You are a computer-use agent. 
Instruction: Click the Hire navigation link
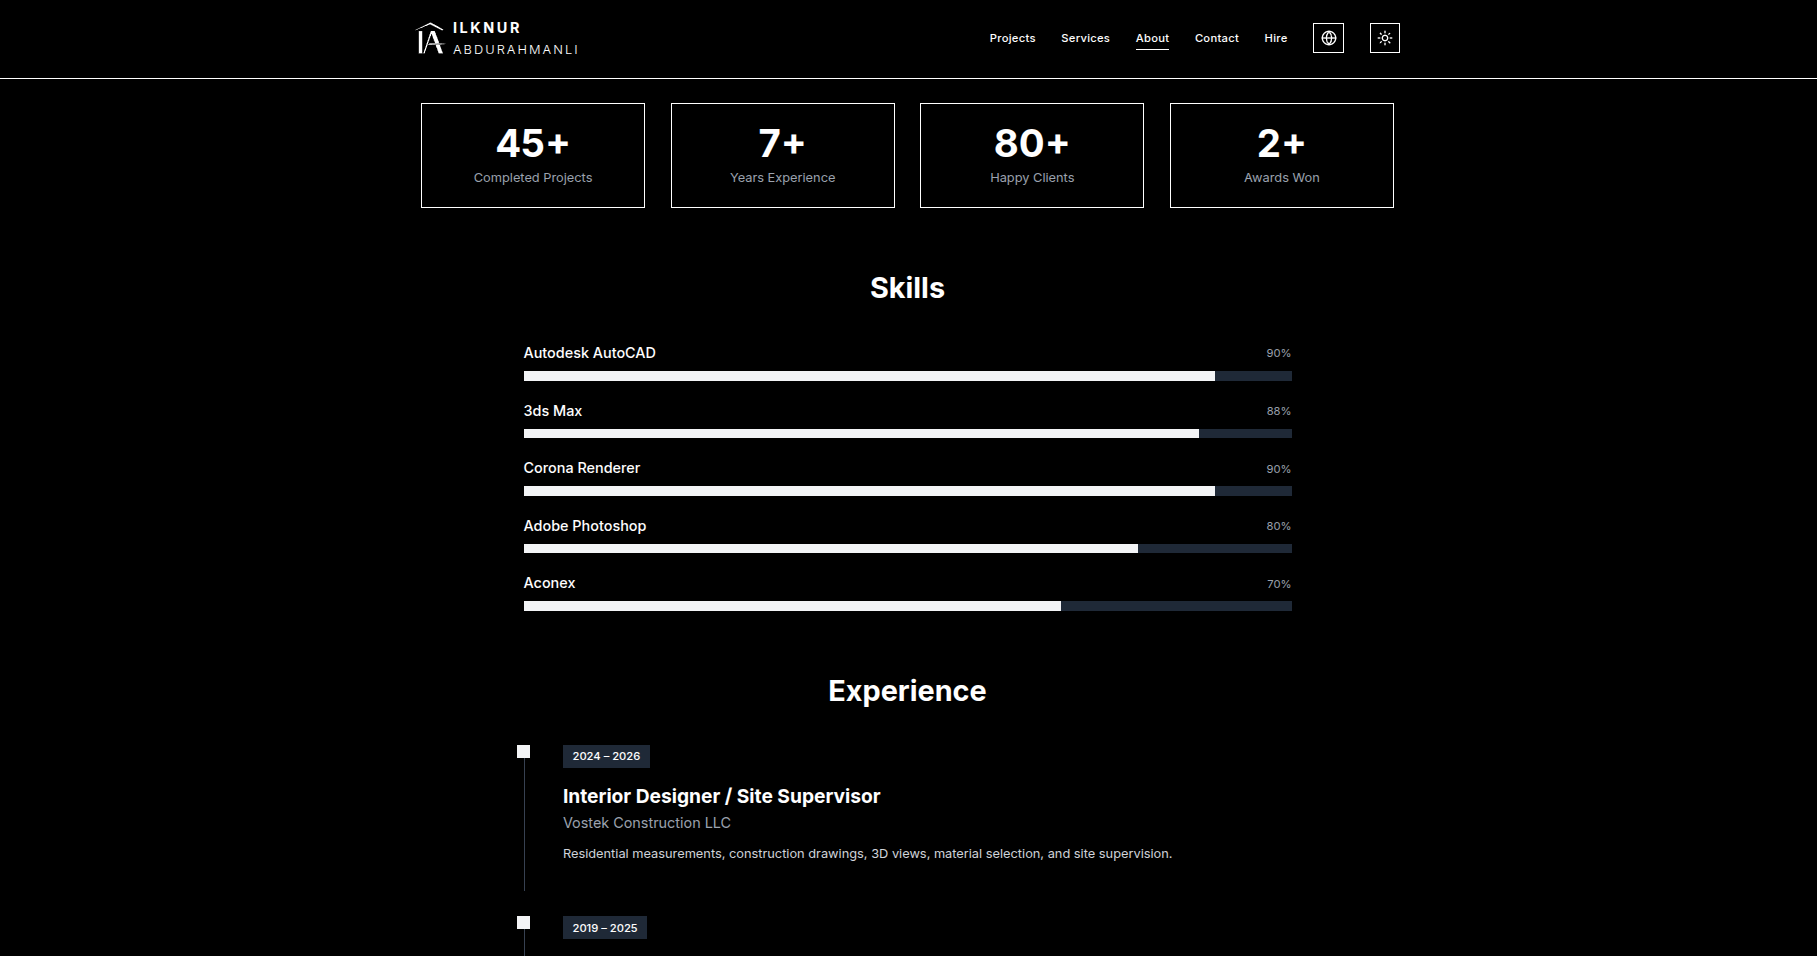(1275, 38)
